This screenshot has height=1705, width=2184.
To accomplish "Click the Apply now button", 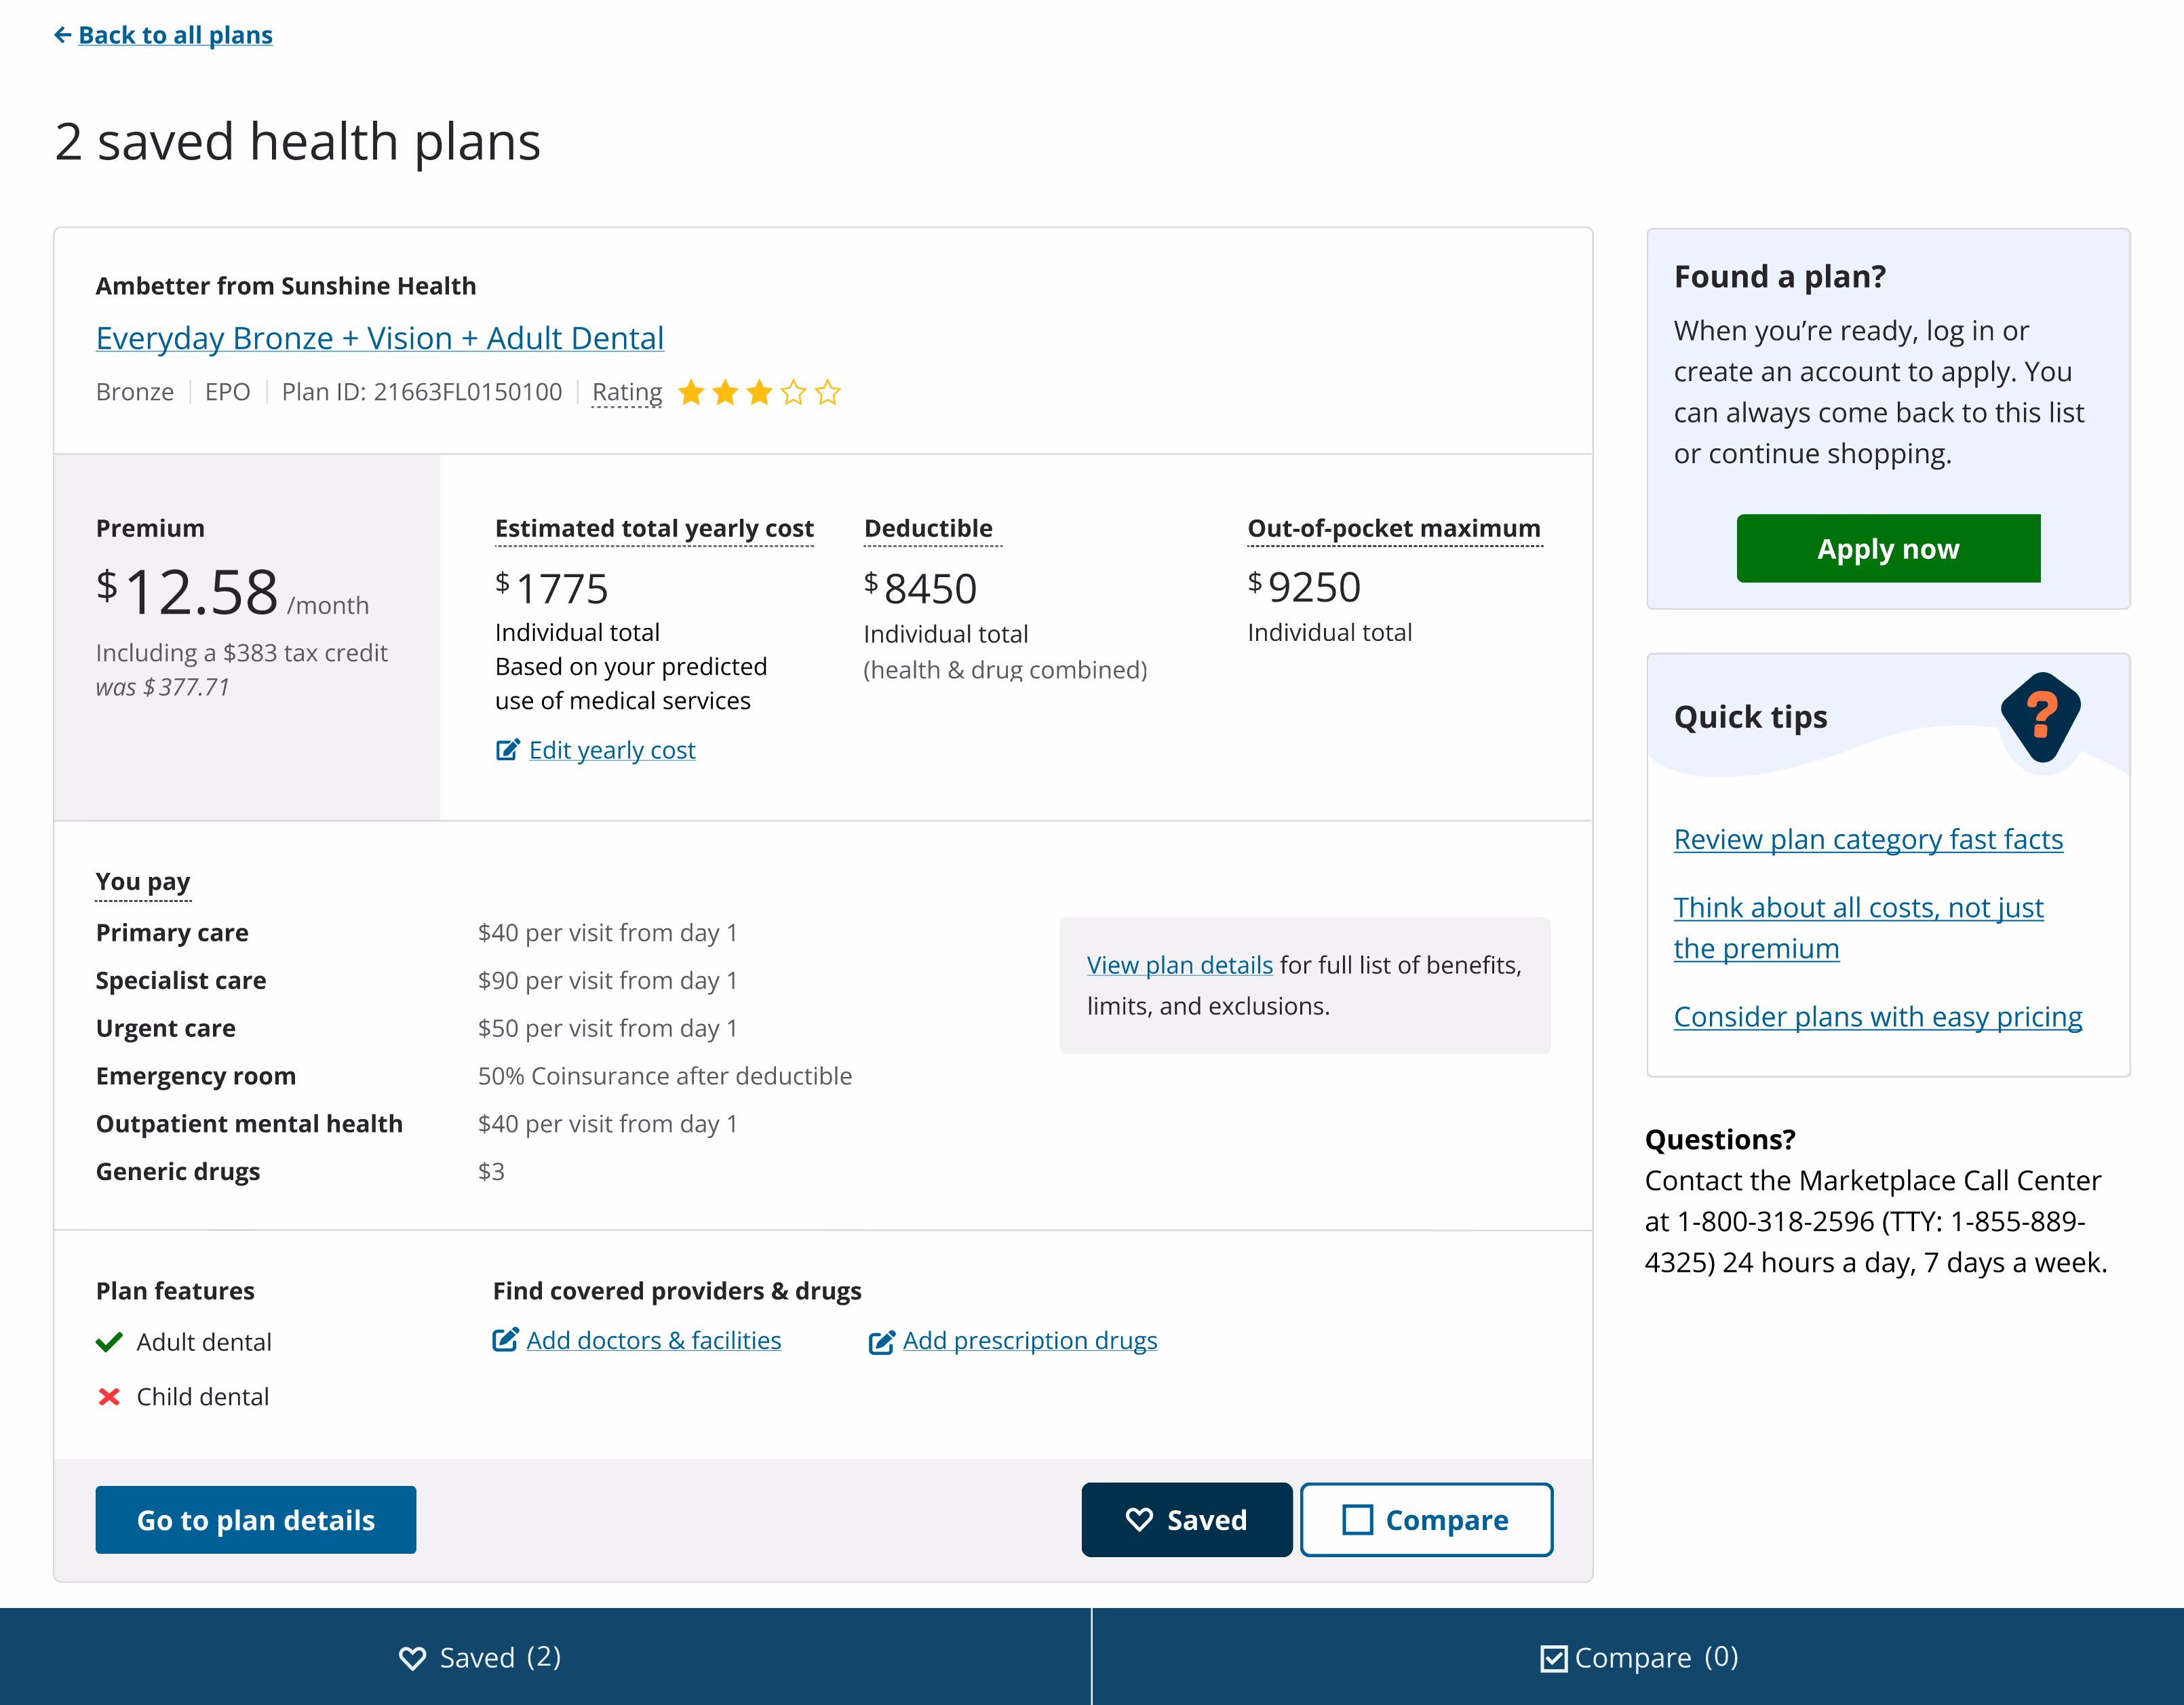I will click(1888, 549).
